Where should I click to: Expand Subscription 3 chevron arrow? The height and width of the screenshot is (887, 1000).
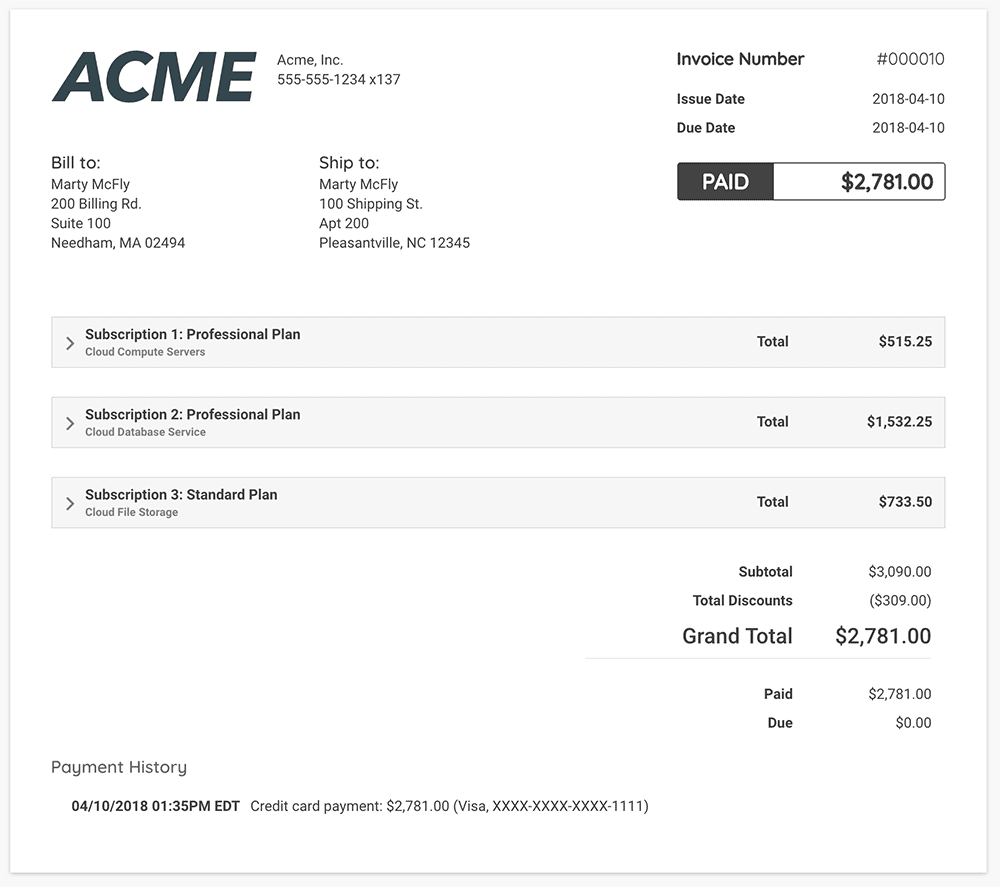point(70,504)
